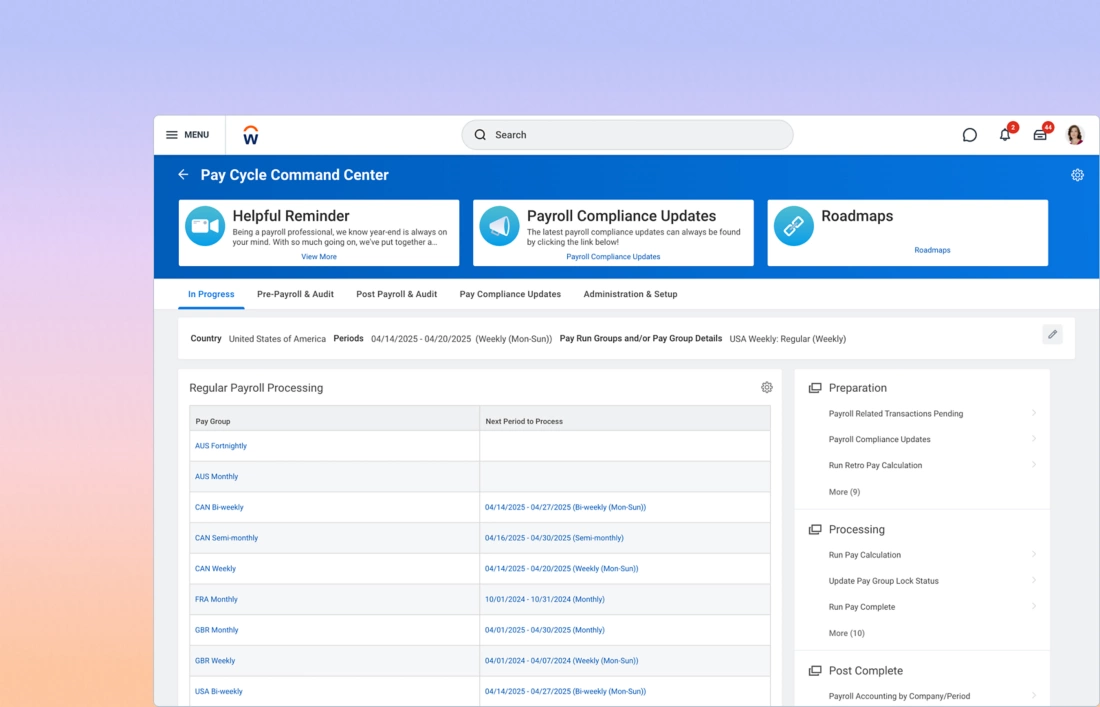The image size is (1100, 707).
Task: Switch to the Pre-Payroll & Audit tab
Action: pyautogui.click(x=295, y=294)
